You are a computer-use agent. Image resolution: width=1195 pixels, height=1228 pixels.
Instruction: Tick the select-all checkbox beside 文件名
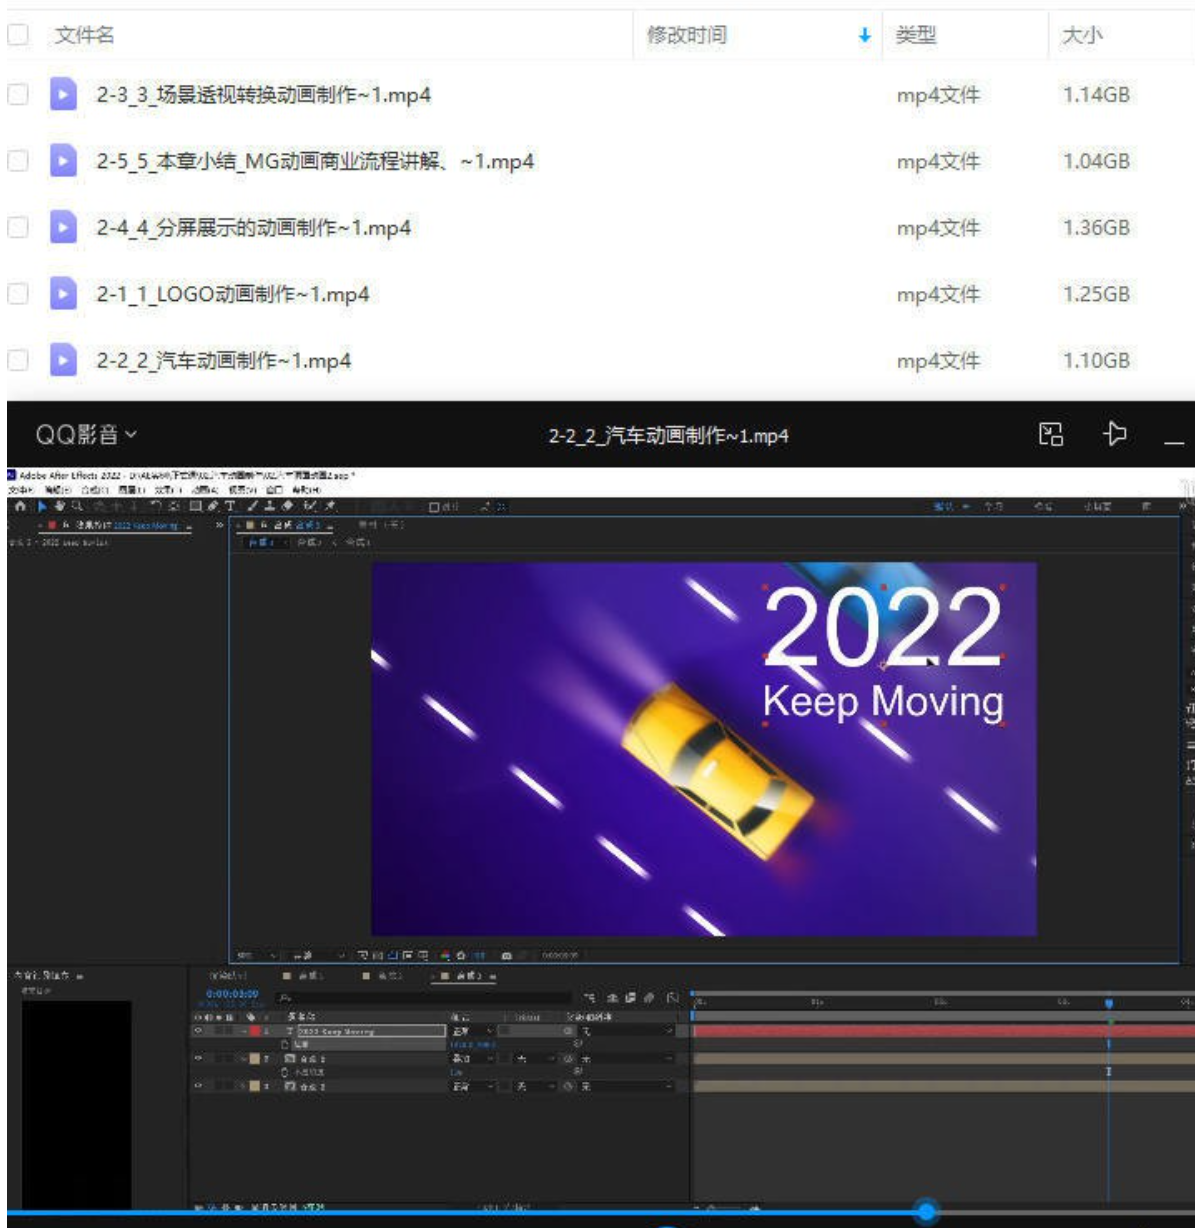point(18,35)
